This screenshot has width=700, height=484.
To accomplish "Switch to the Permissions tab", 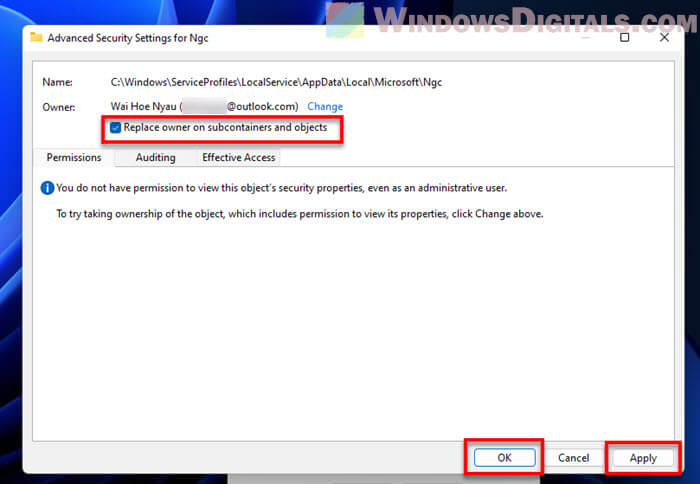I will coord(74,158).
